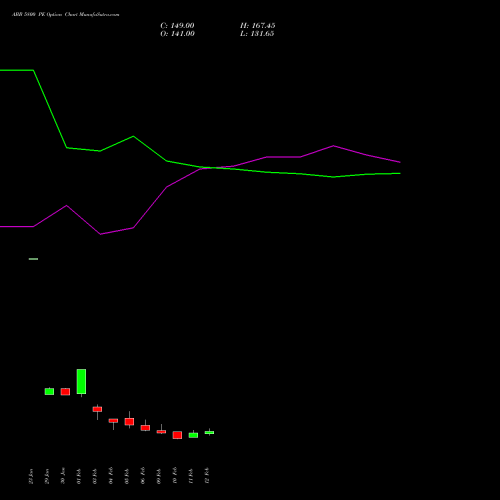Select the 06 Feb date label
The height and width of the screenshot is (500, 500).
pyautogui.click(x=143, y=476)
